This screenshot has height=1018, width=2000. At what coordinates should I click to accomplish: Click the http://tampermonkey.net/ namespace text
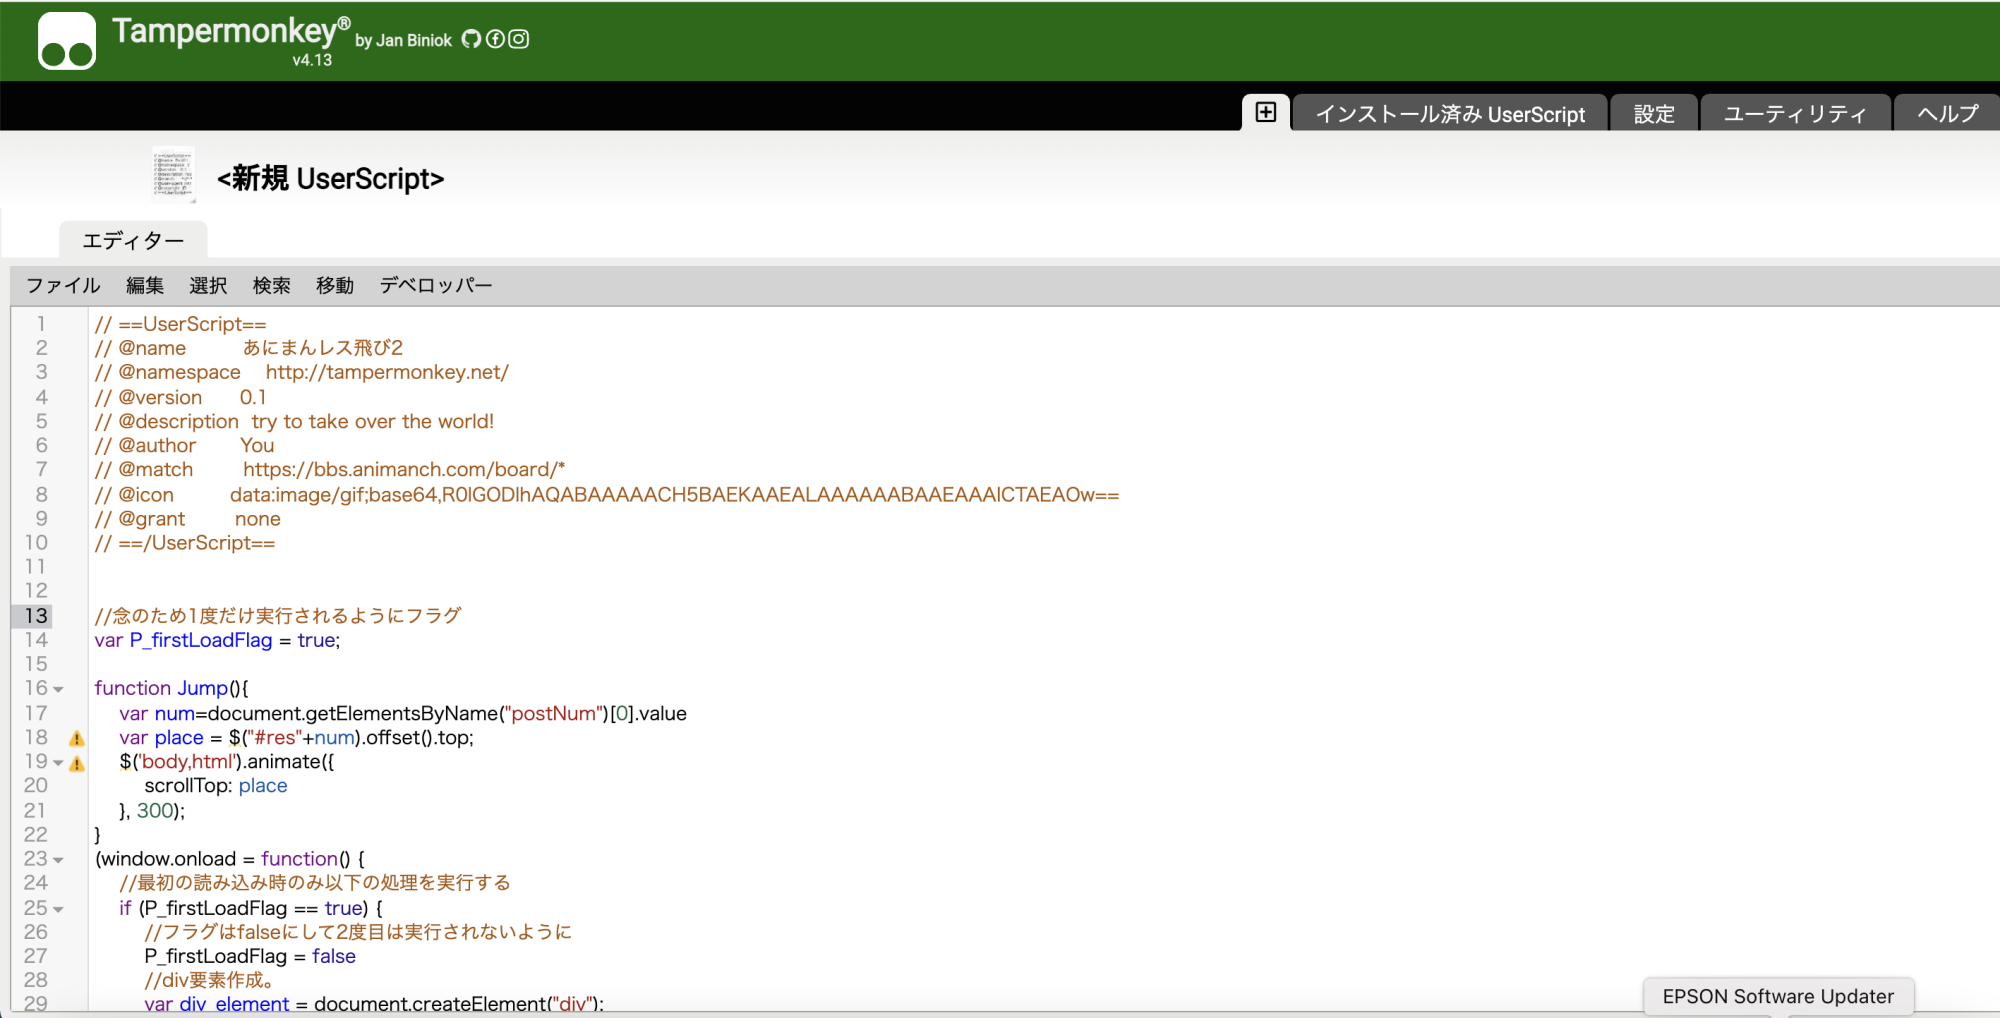387,372
